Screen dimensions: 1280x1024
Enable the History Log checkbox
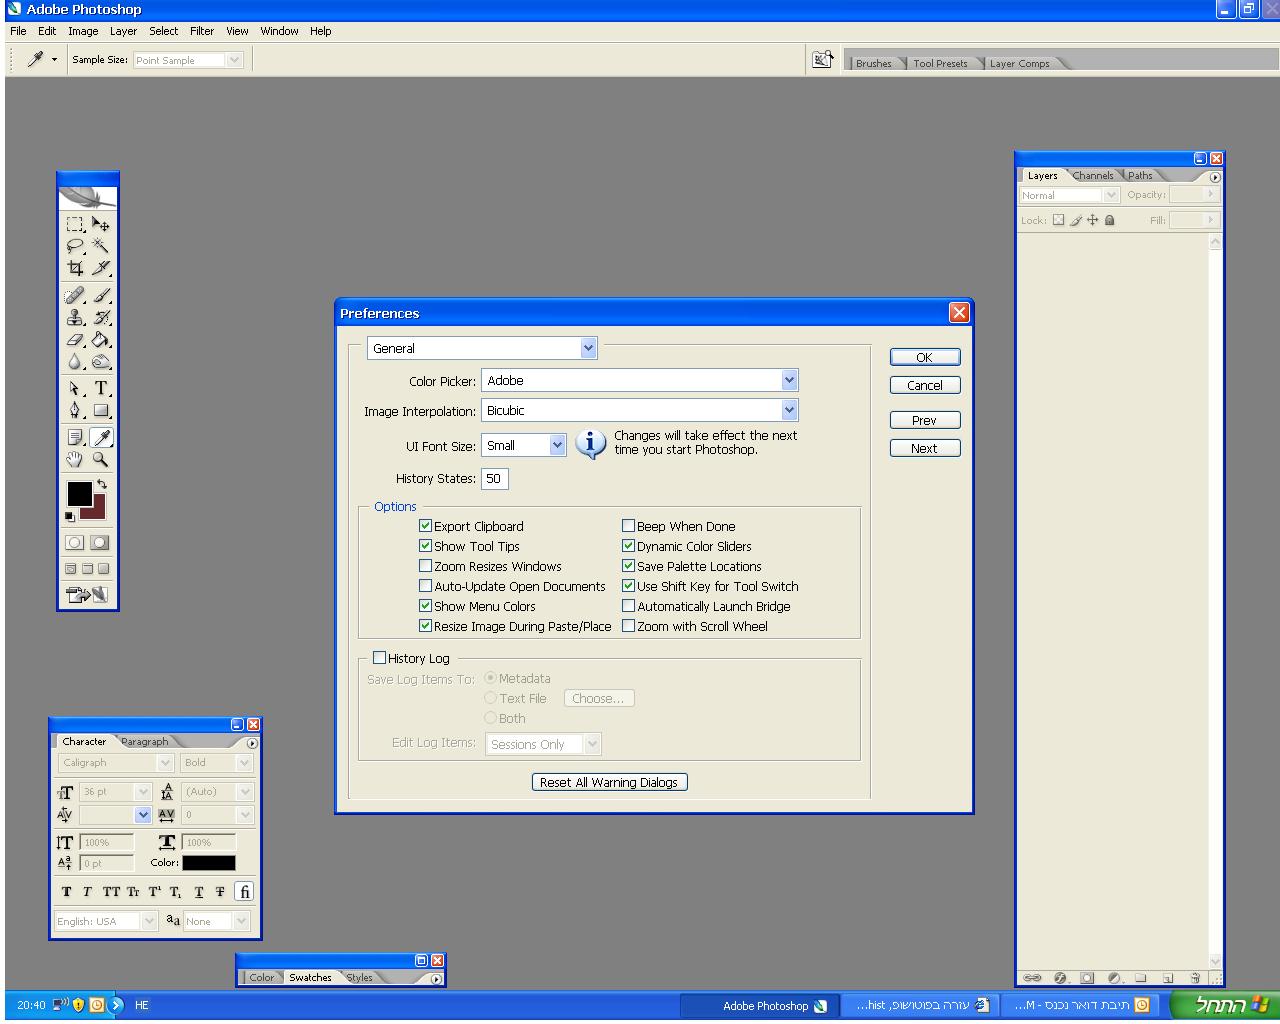(x=380, y=658)
